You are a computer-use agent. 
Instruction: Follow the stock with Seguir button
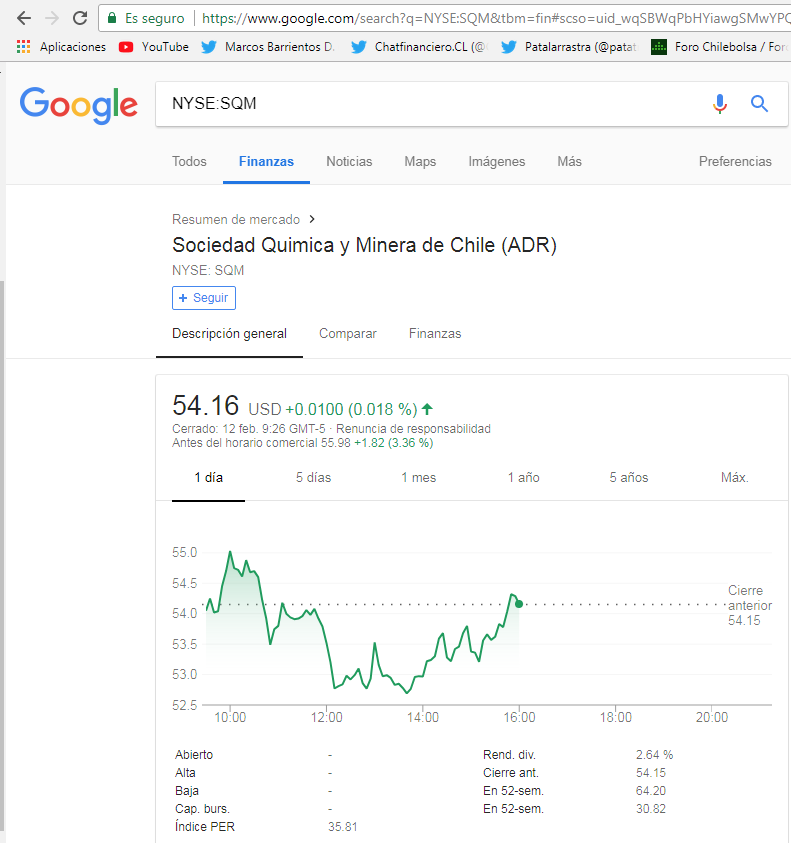click(x=204, y=298)
